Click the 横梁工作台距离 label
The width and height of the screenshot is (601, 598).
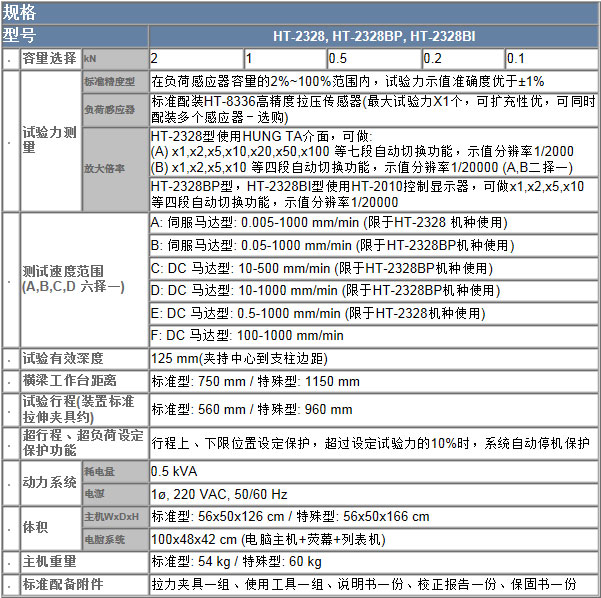click(x=69, y=381)
